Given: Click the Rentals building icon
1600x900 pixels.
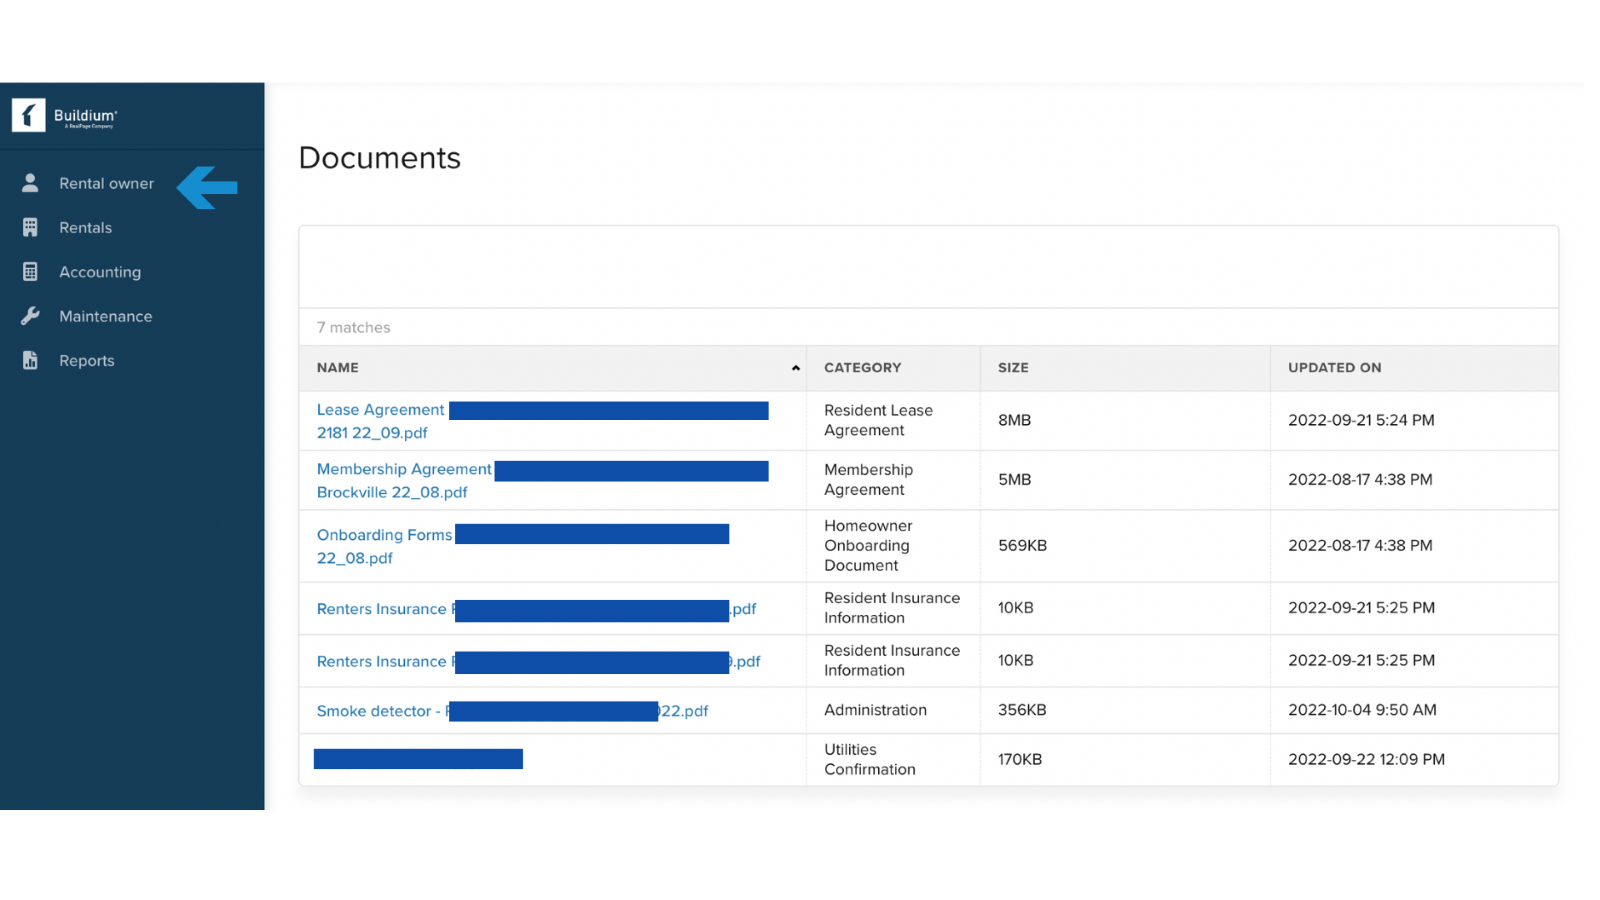Looking at the screenshot, I should coord(30,228).
